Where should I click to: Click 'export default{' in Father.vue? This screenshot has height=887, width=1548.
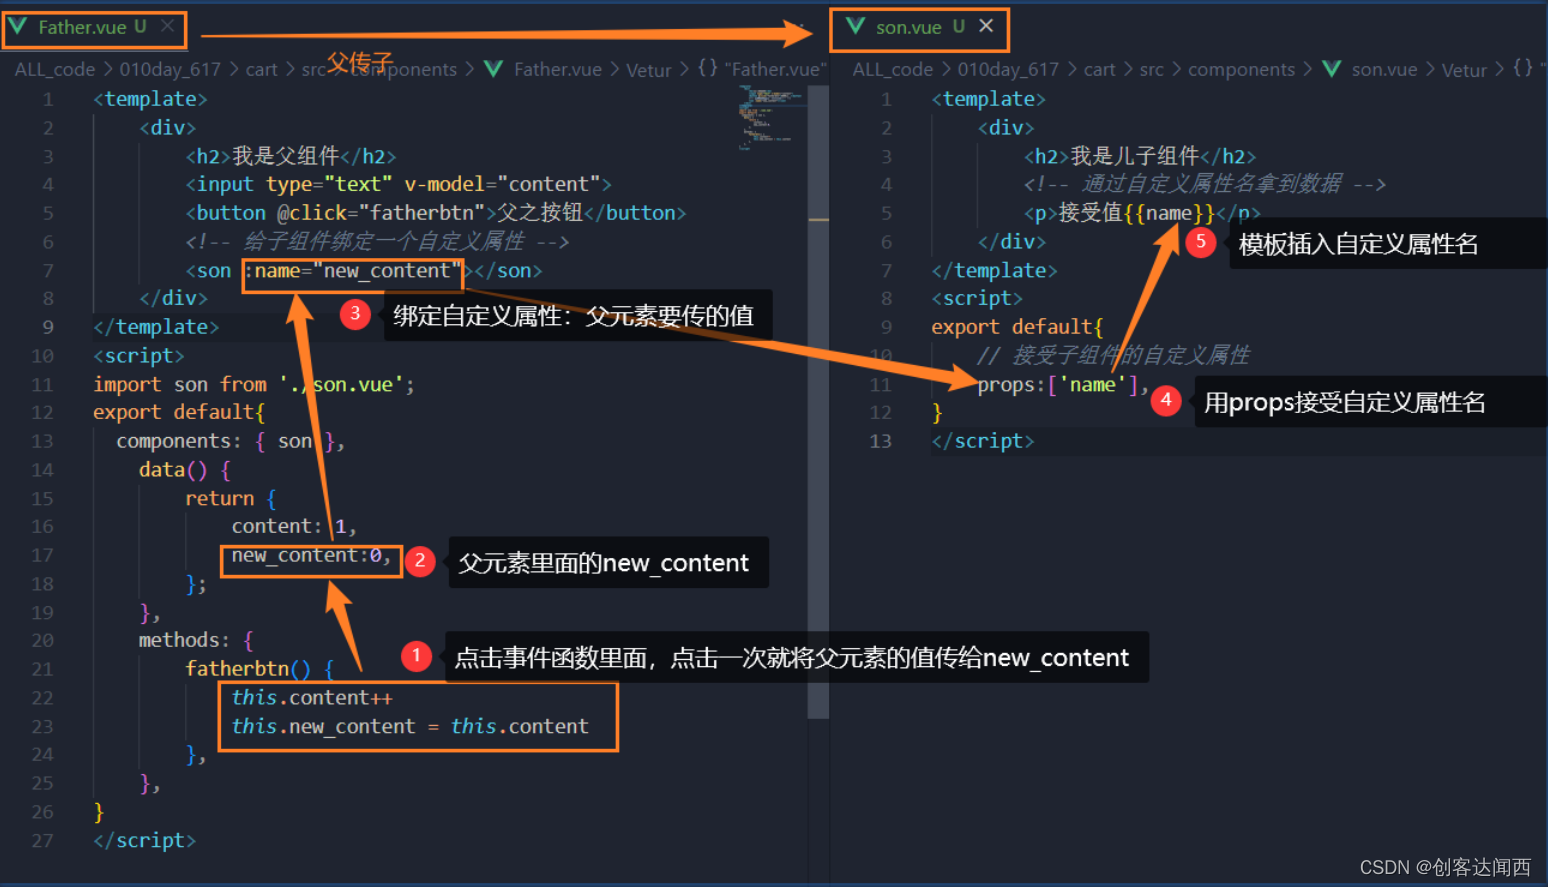tap(179, 412)
